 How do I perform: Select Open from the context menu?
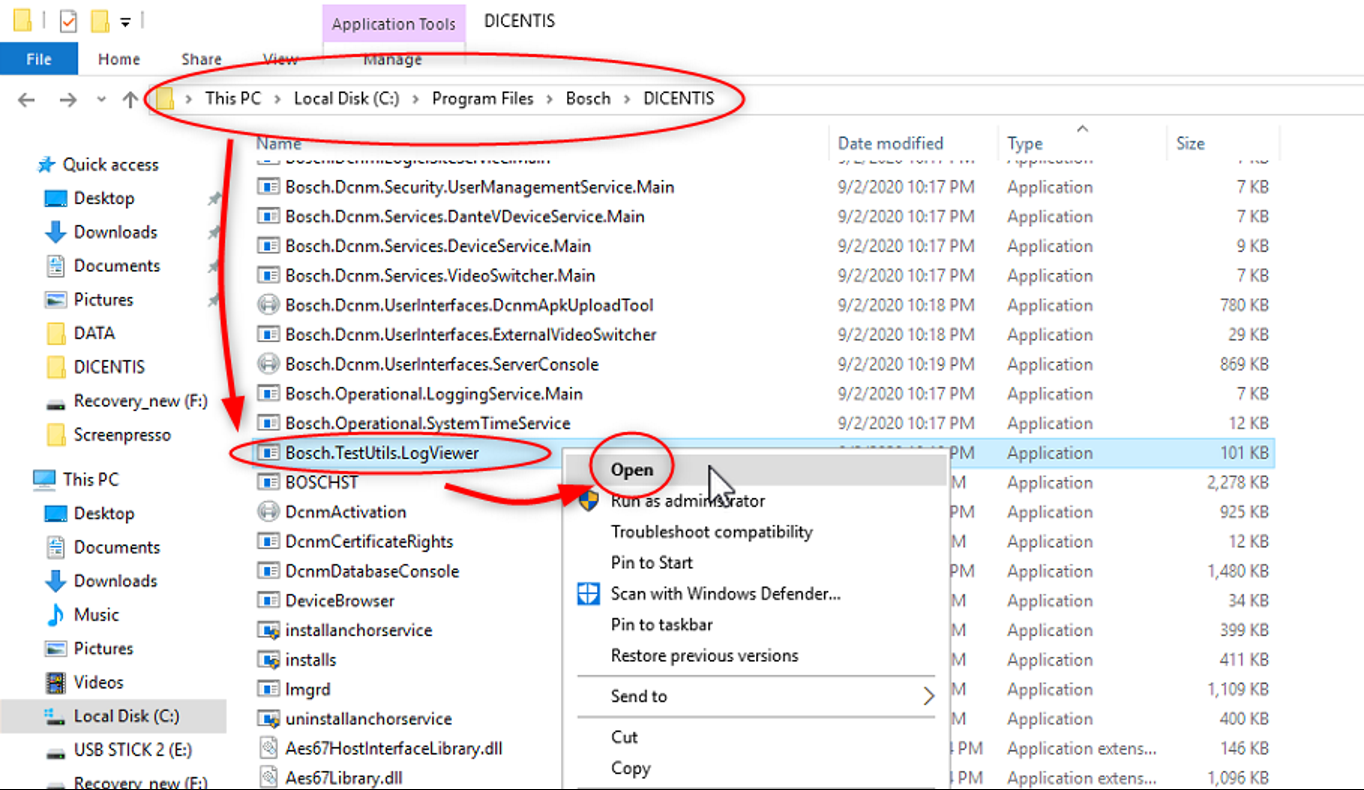(632, 470)
